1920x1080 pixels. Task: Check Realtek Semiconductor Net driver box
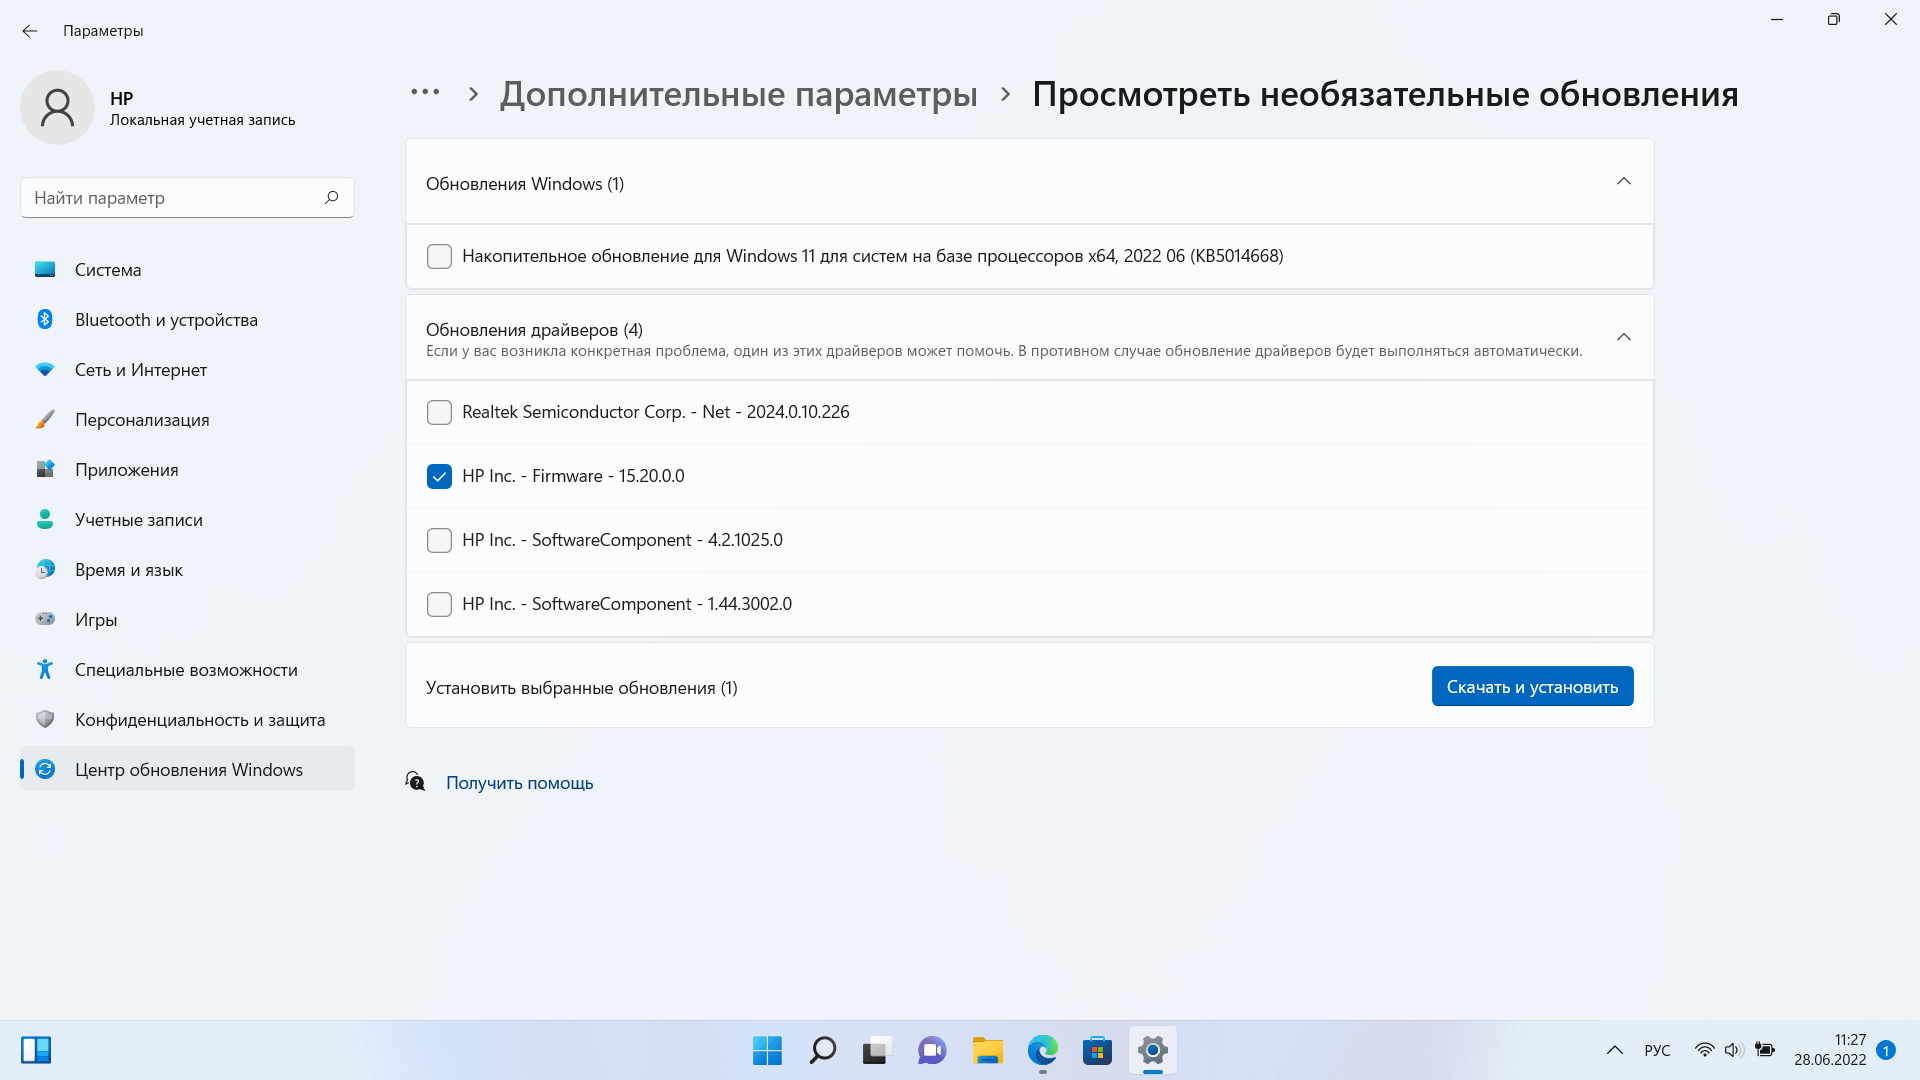439,412
